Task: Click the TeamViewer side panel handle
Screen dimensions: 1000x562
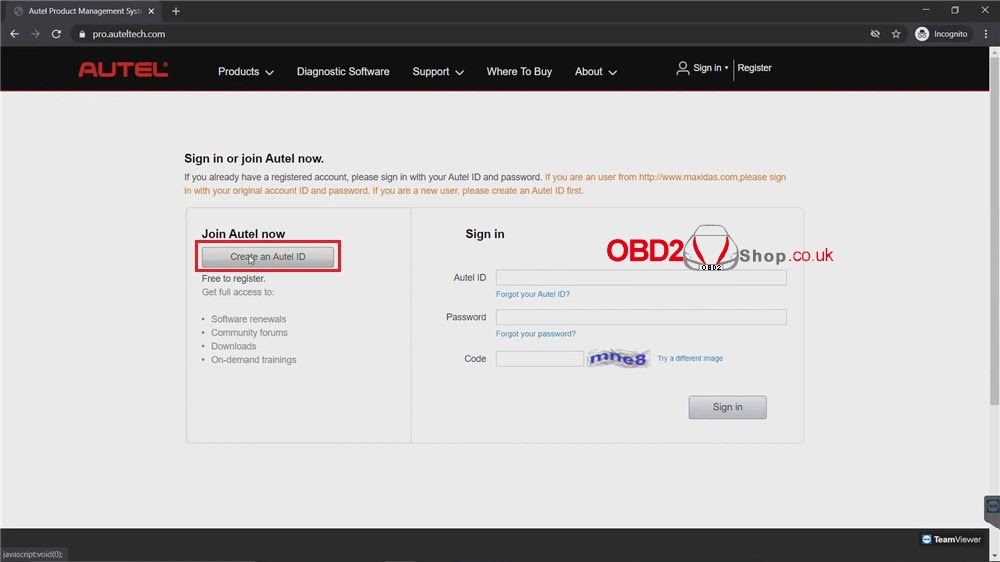Action: (x=992, y=510)
